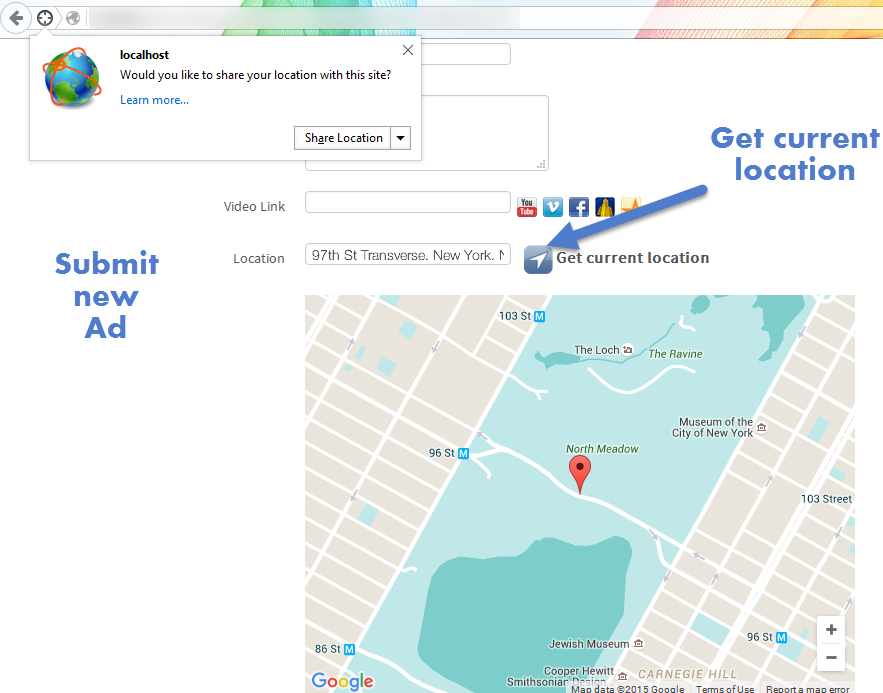Viewport: 883px width, 693px height.
Task: Click the Location address input field
Action: pyautogui.click(x=408, y=255)
